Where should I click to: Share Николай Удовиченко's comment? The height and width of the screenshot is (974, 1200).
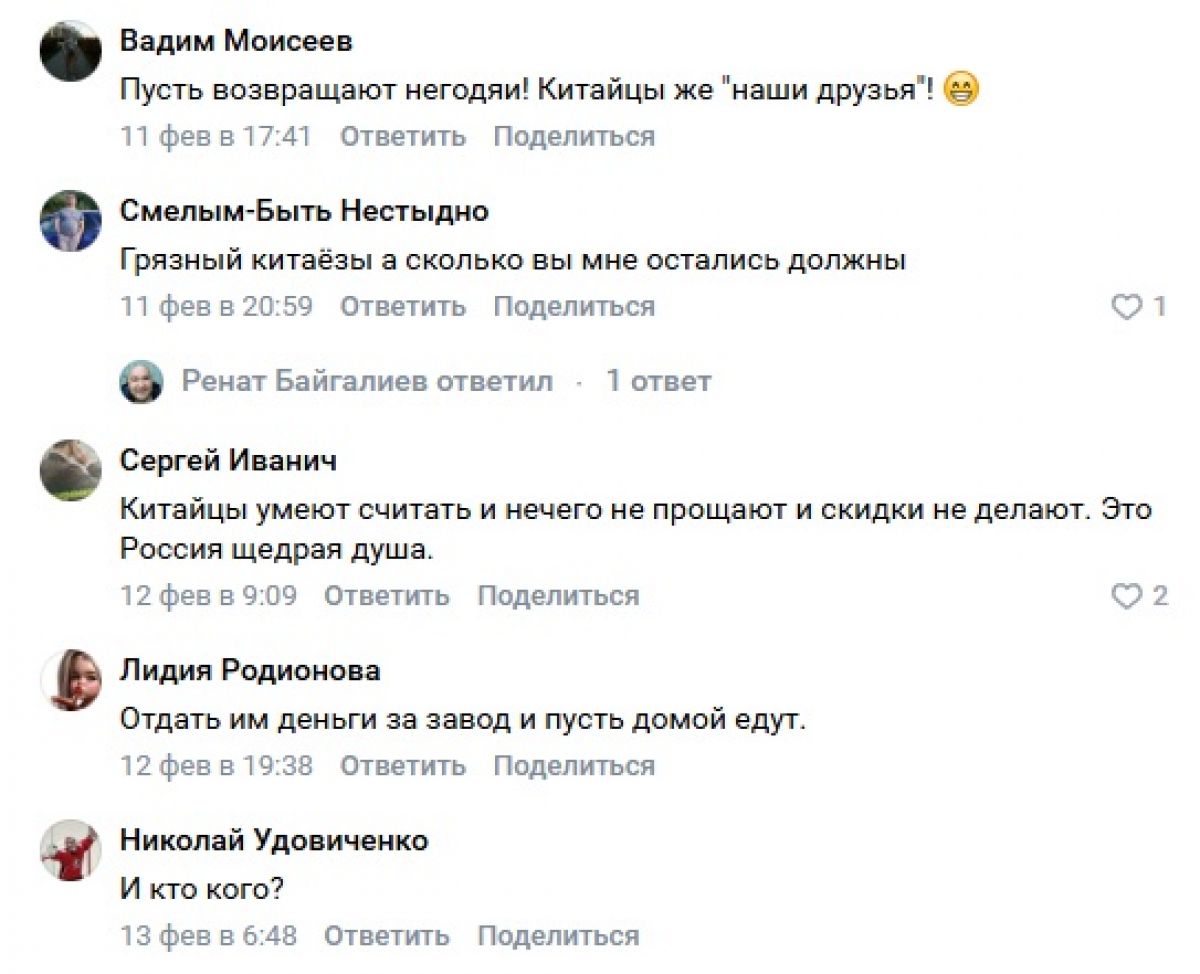tap(558, 936)
